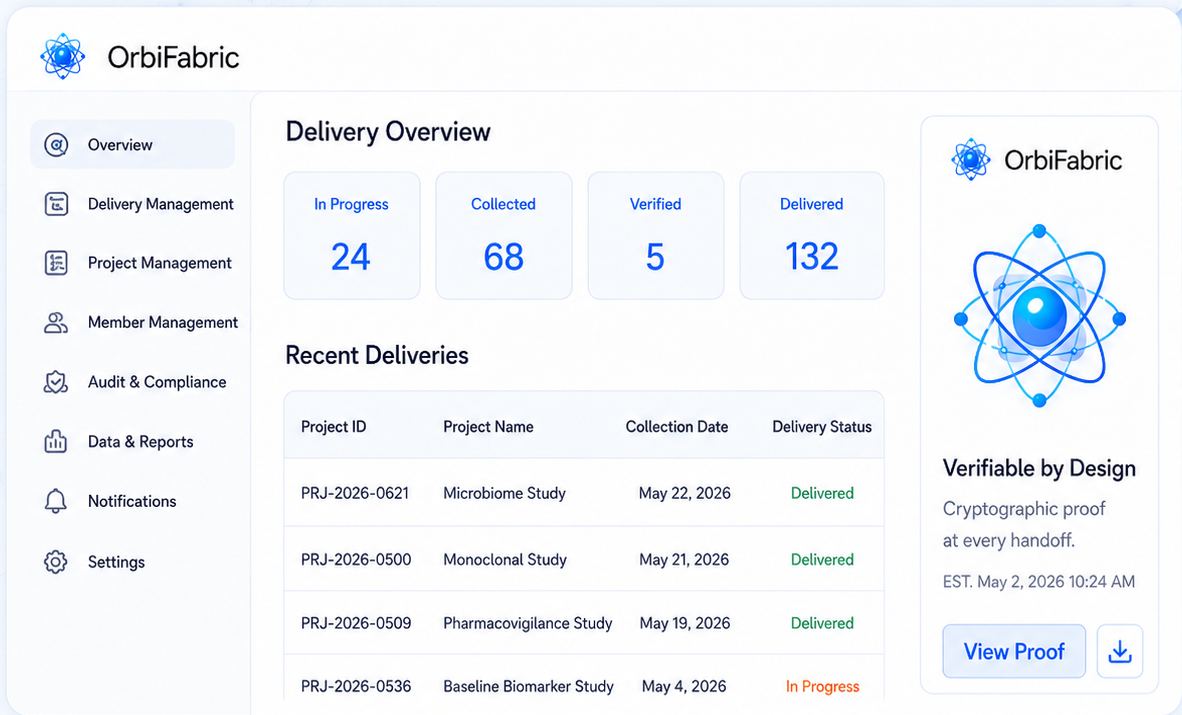The image size is (1182, 715).
Task: Select the In Progress stat card
Action: pos(351,235)
